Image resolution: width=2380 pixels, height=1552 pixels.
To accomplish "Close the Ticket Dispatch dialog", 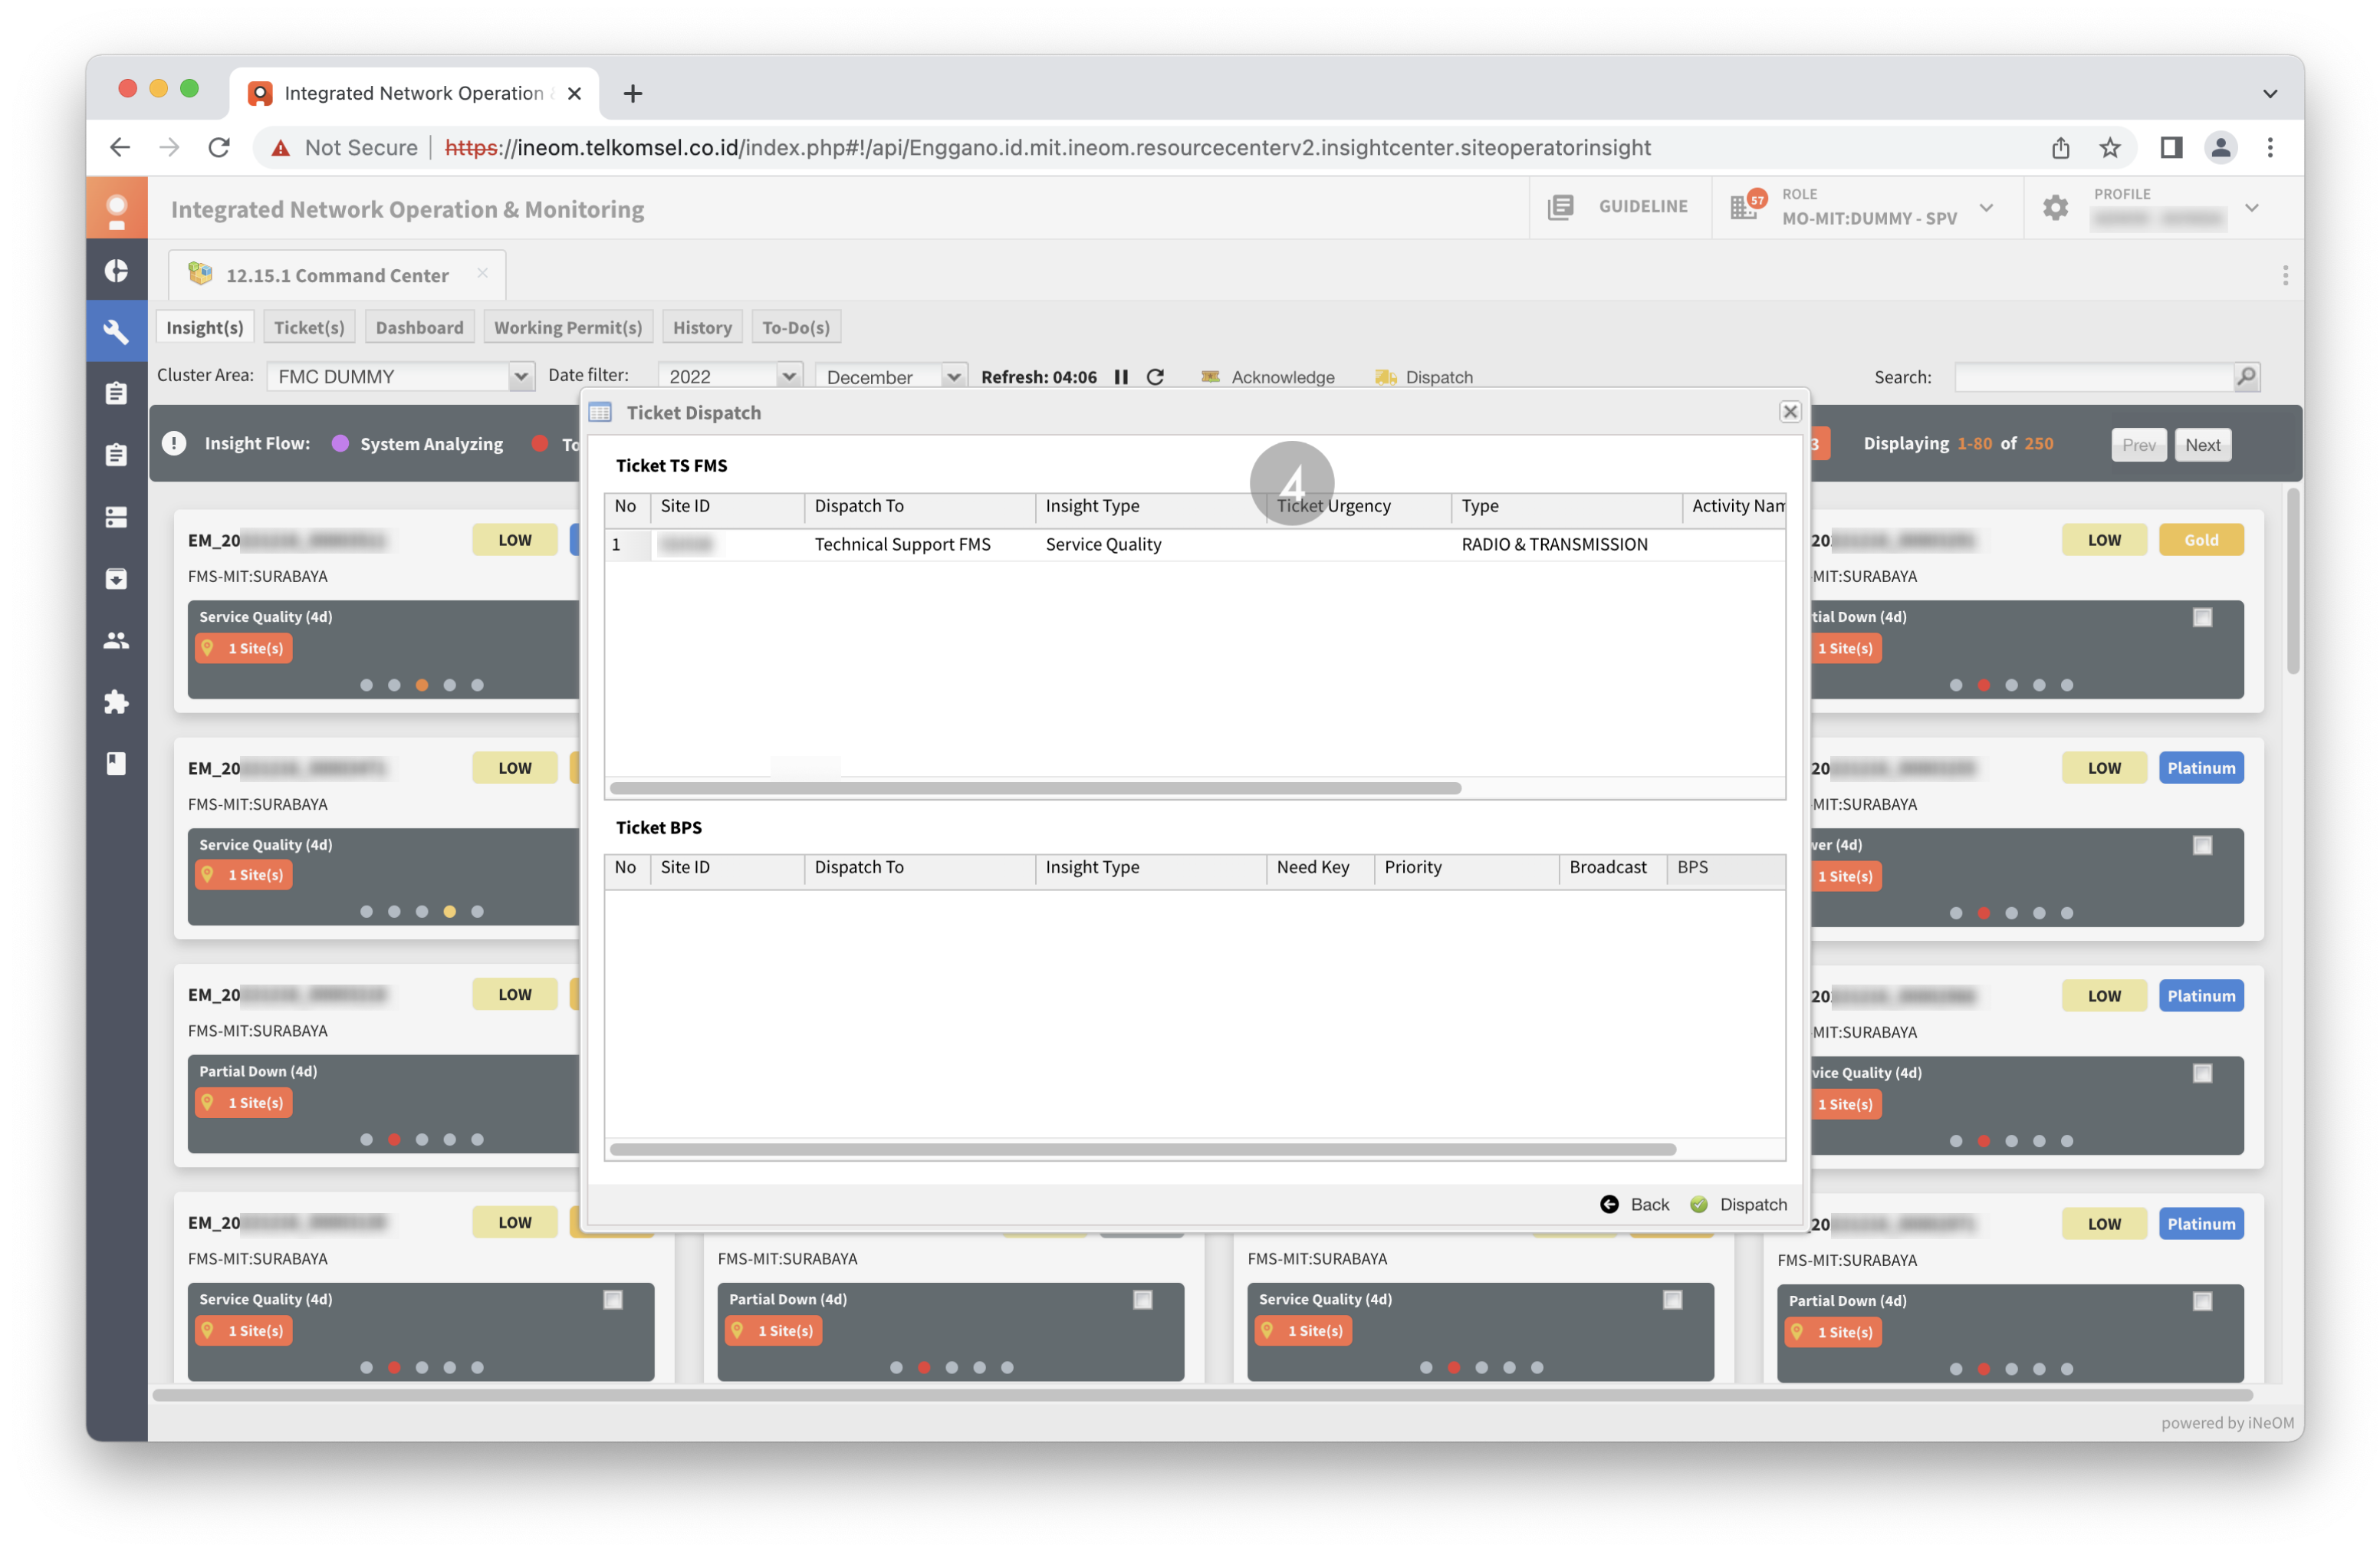I will (1790, 412).
